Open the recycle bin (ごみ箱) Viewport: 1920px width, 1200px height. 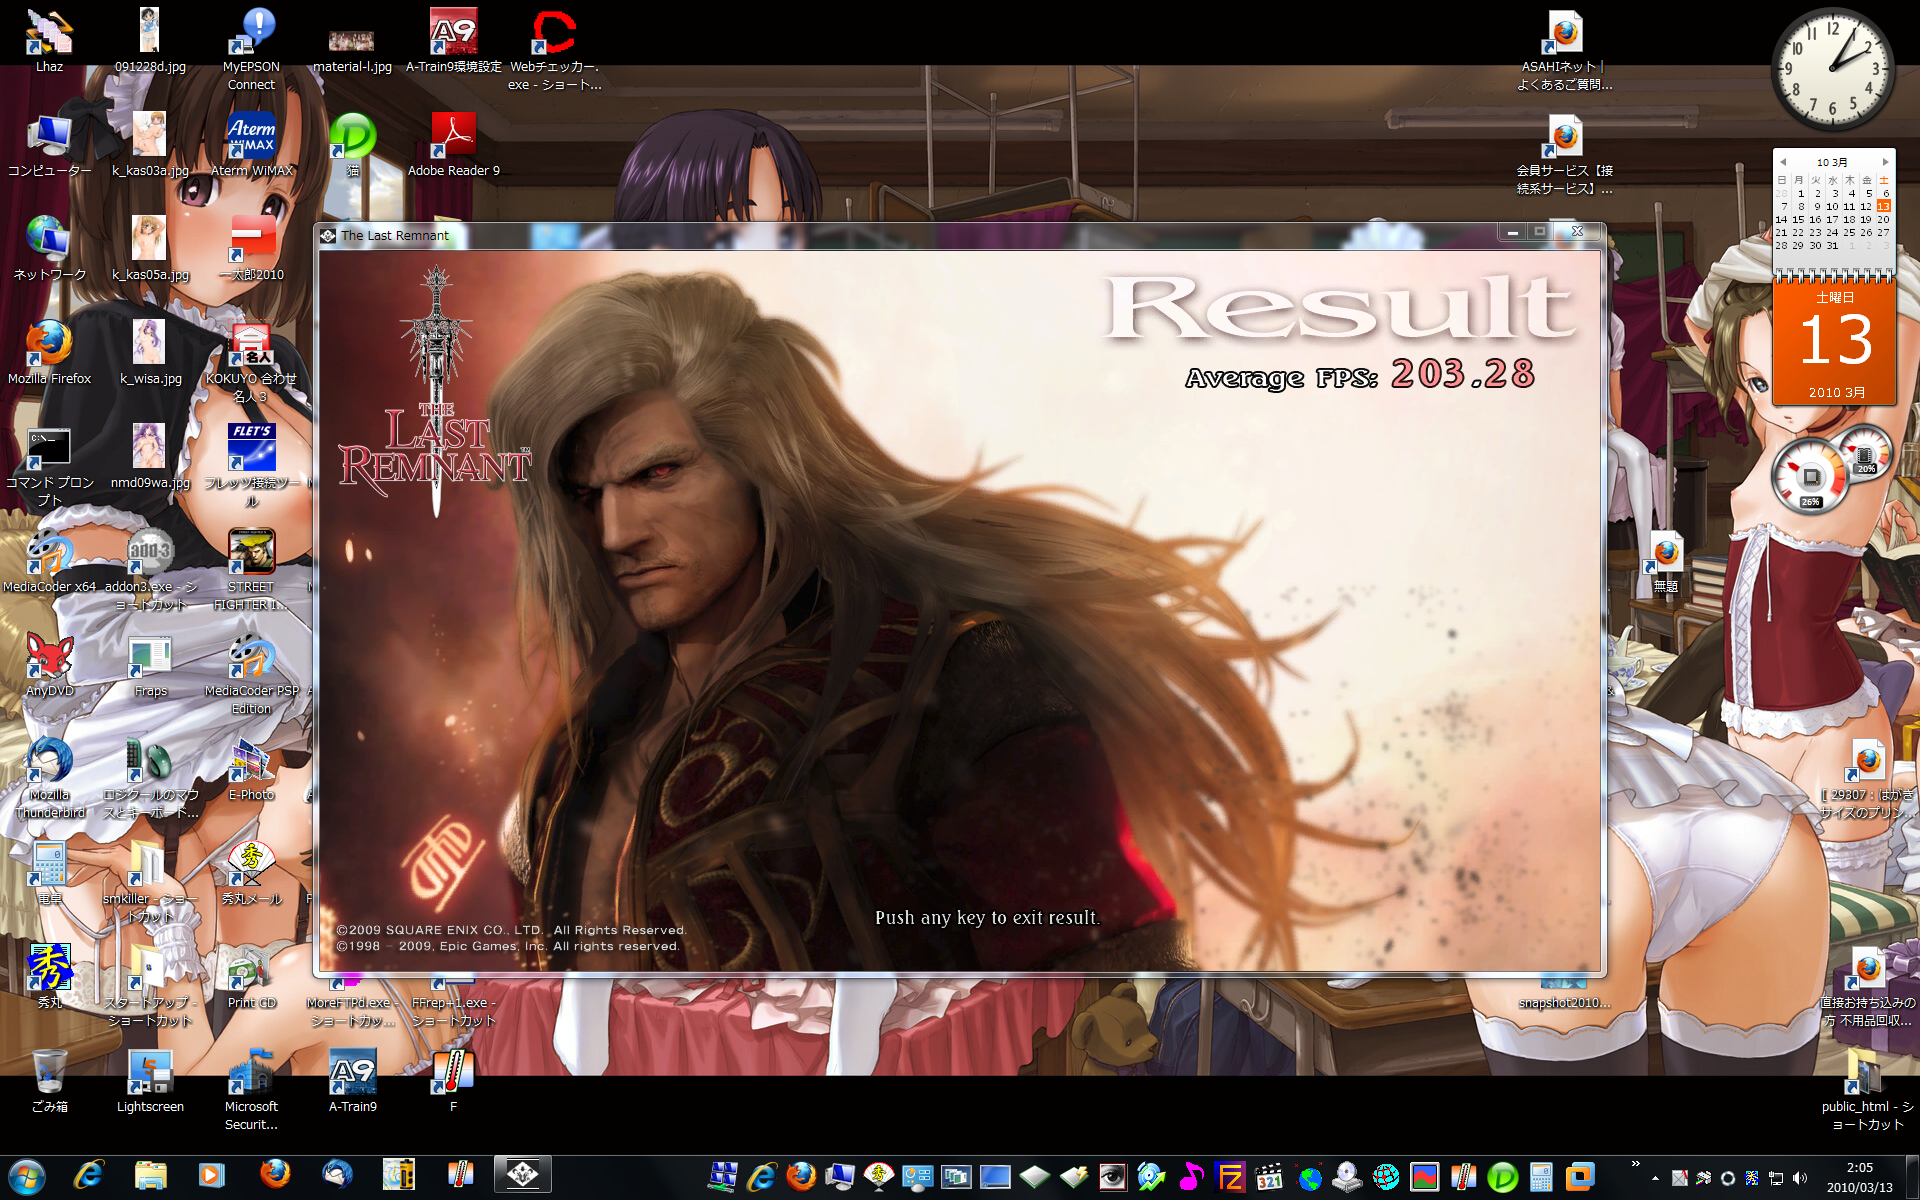[x=48, y=1072]
